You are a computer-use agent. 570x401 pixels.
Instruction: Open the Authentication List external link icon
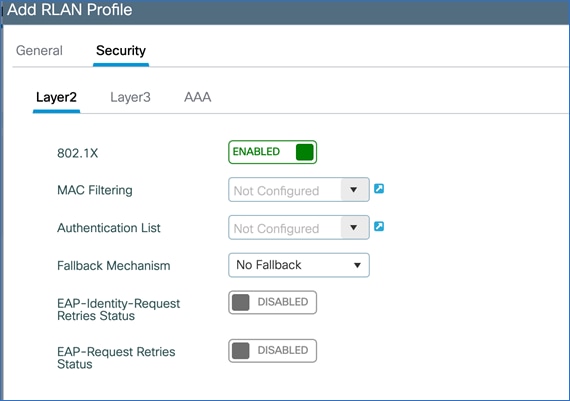click(x=379, y=226)
